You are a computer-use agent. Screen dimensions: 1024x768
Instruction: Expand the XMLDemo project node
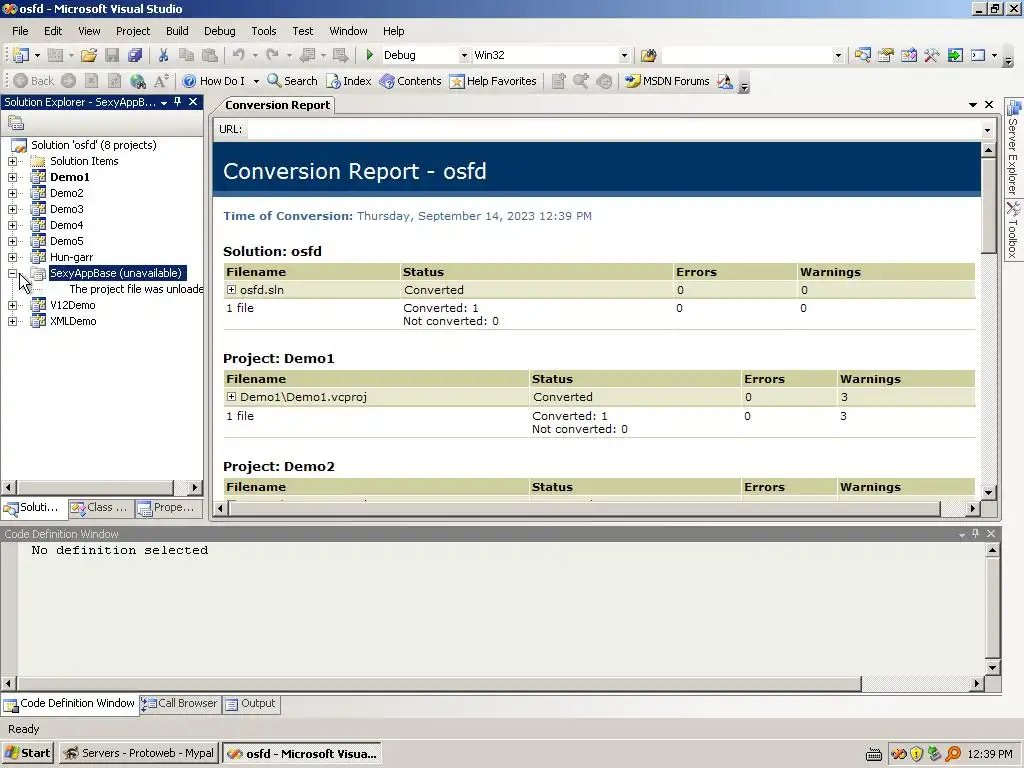coord(12,321)
